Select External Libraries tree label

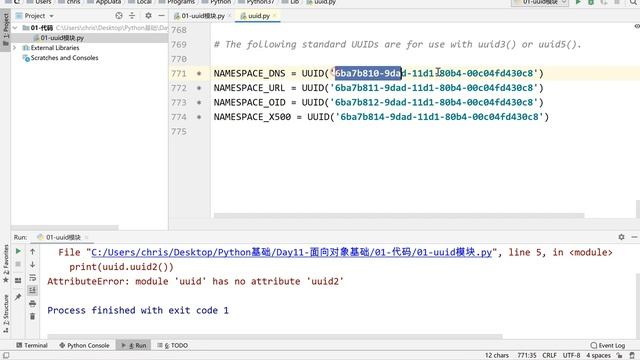pos(55,48)
